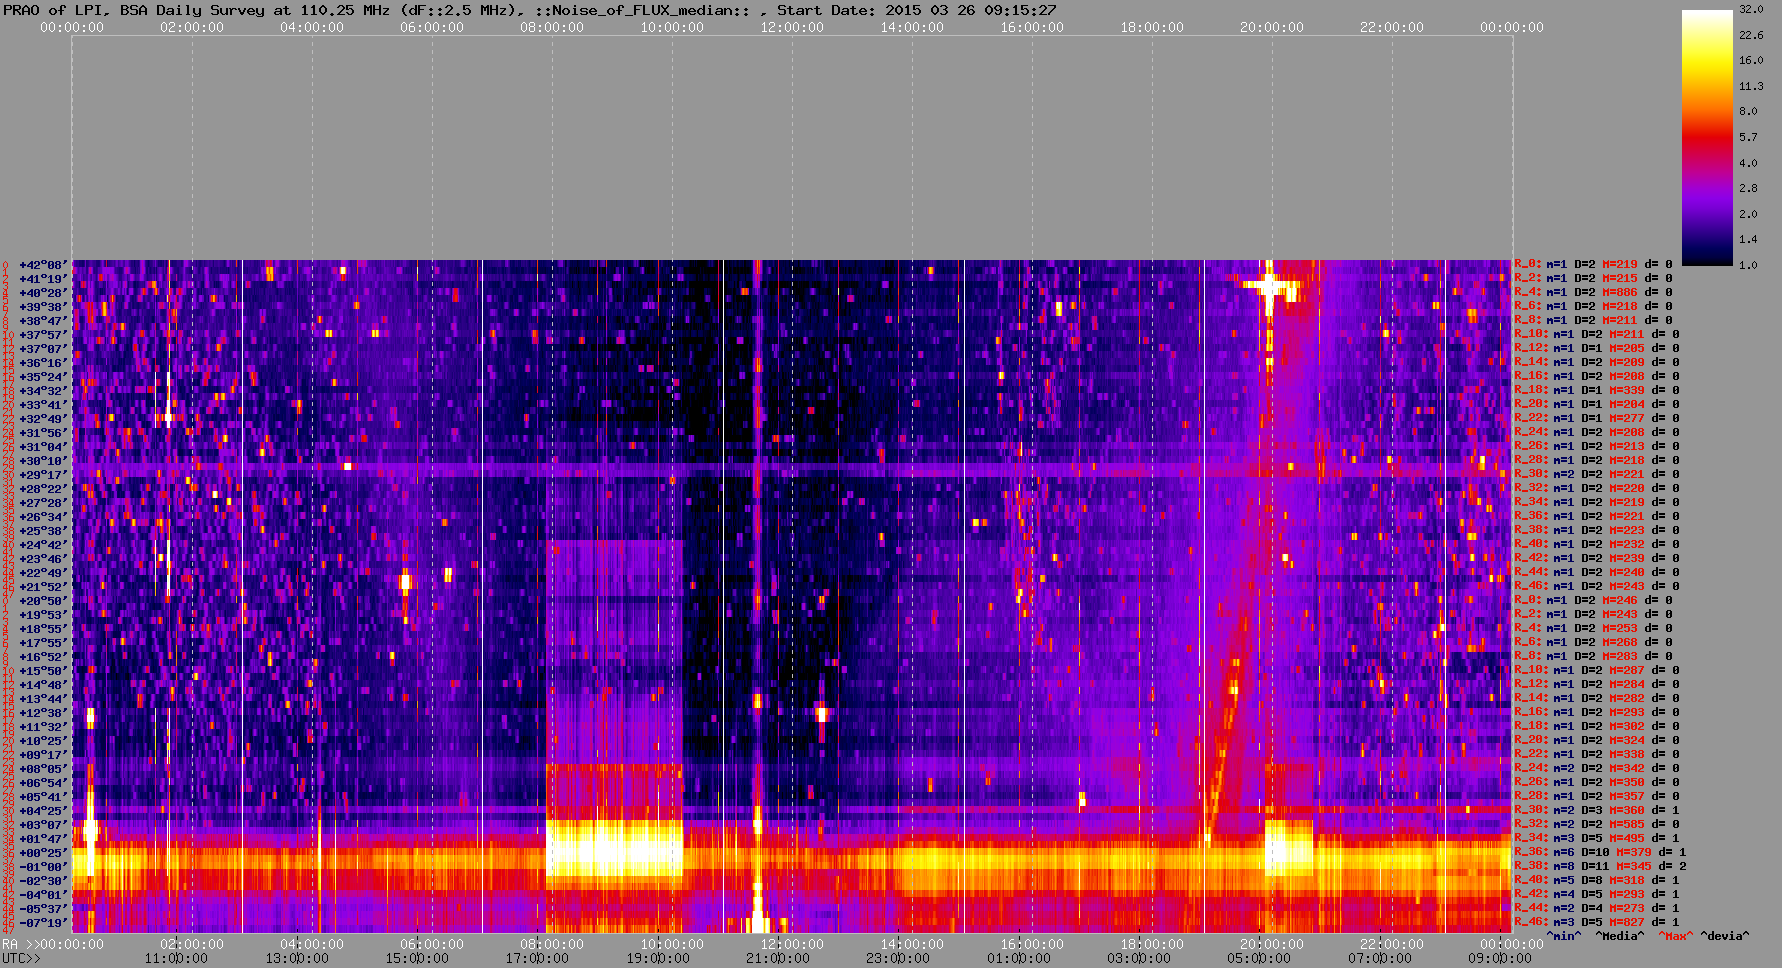Click the UTC 21:00:00 tick label
Viewport: 1782px width, 968px height.
click(778, 959)
